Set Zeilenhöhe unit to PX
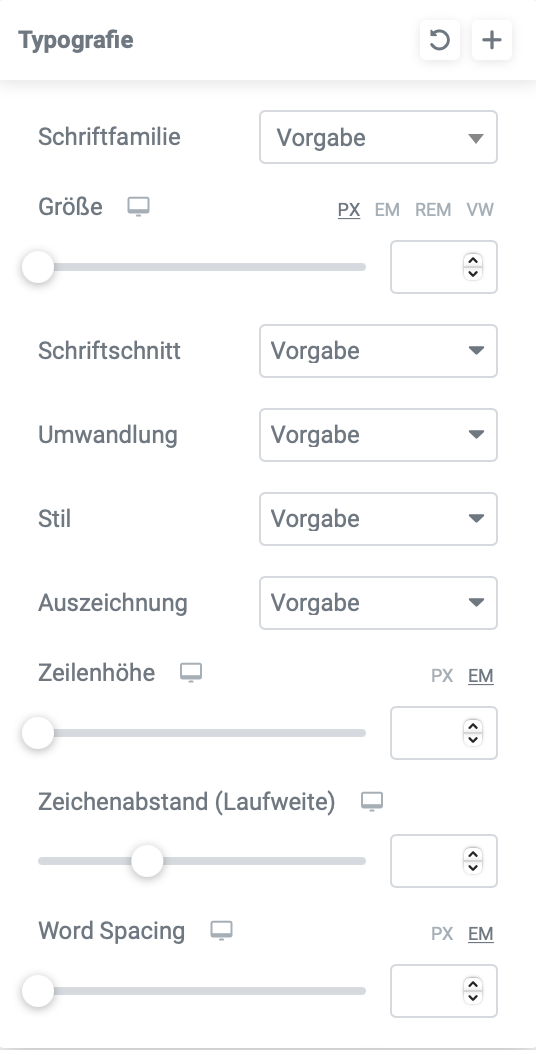Viewport: 536px width, 1050px height. coord(442,676)
